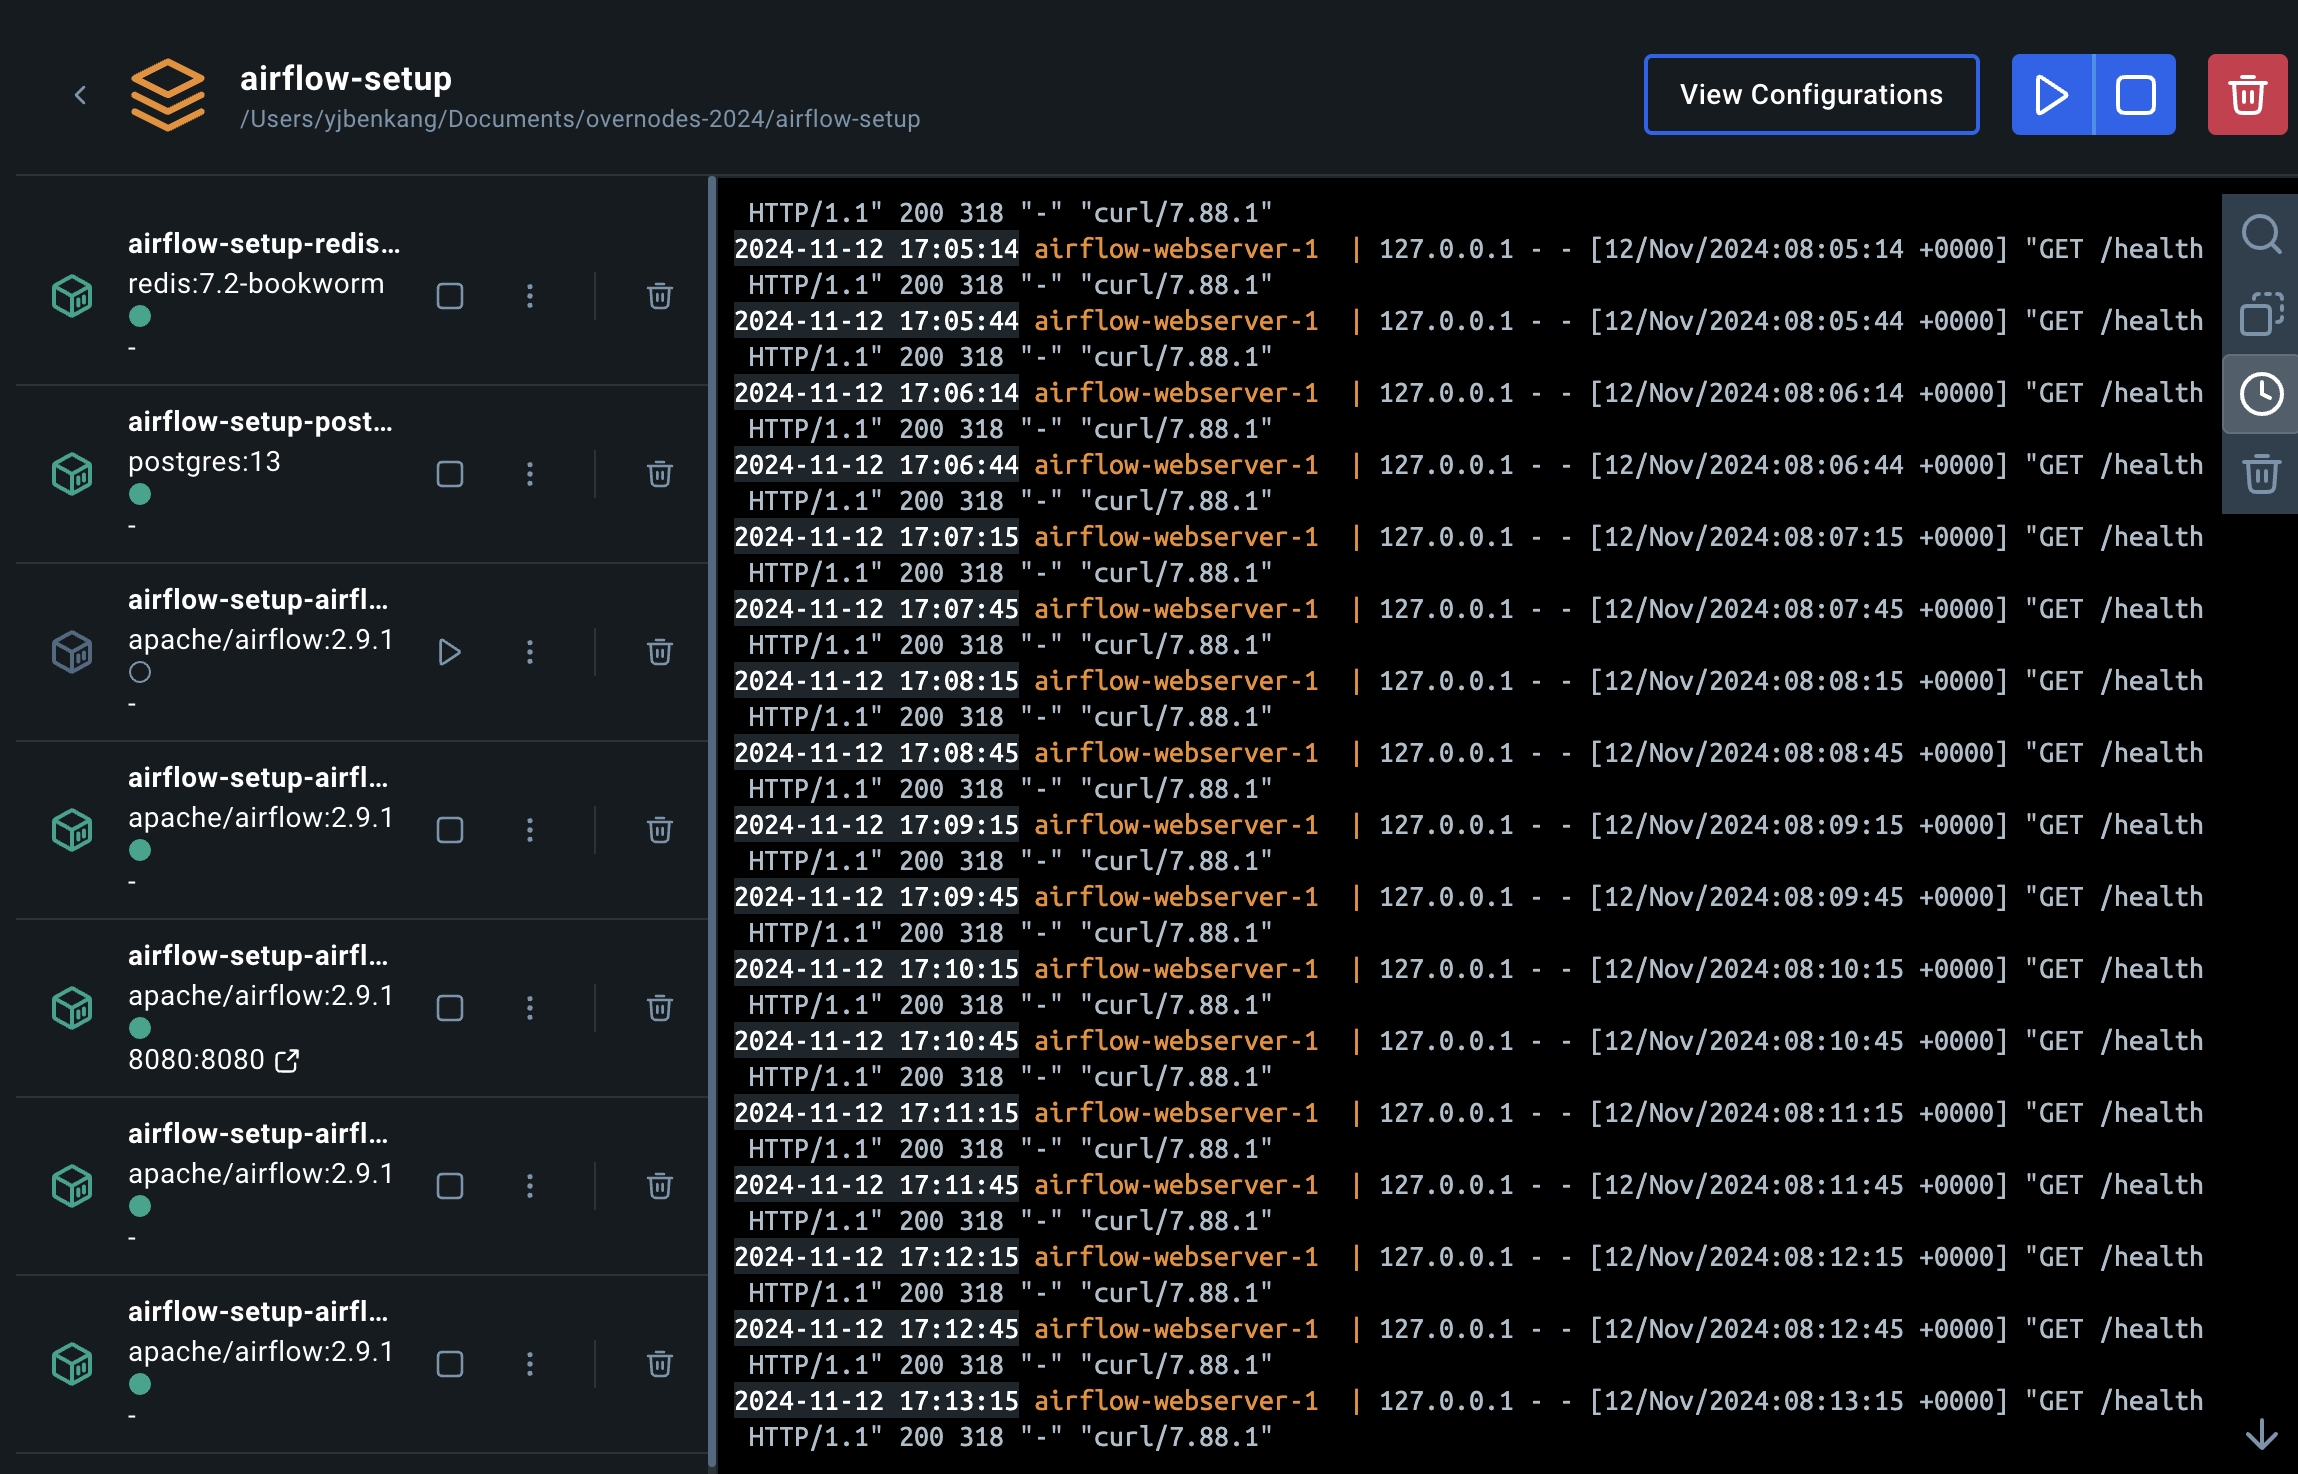Click the divider scrollbar between the list and the logs
Viewport: 2298px width, 1474px height.
(712, 820)
